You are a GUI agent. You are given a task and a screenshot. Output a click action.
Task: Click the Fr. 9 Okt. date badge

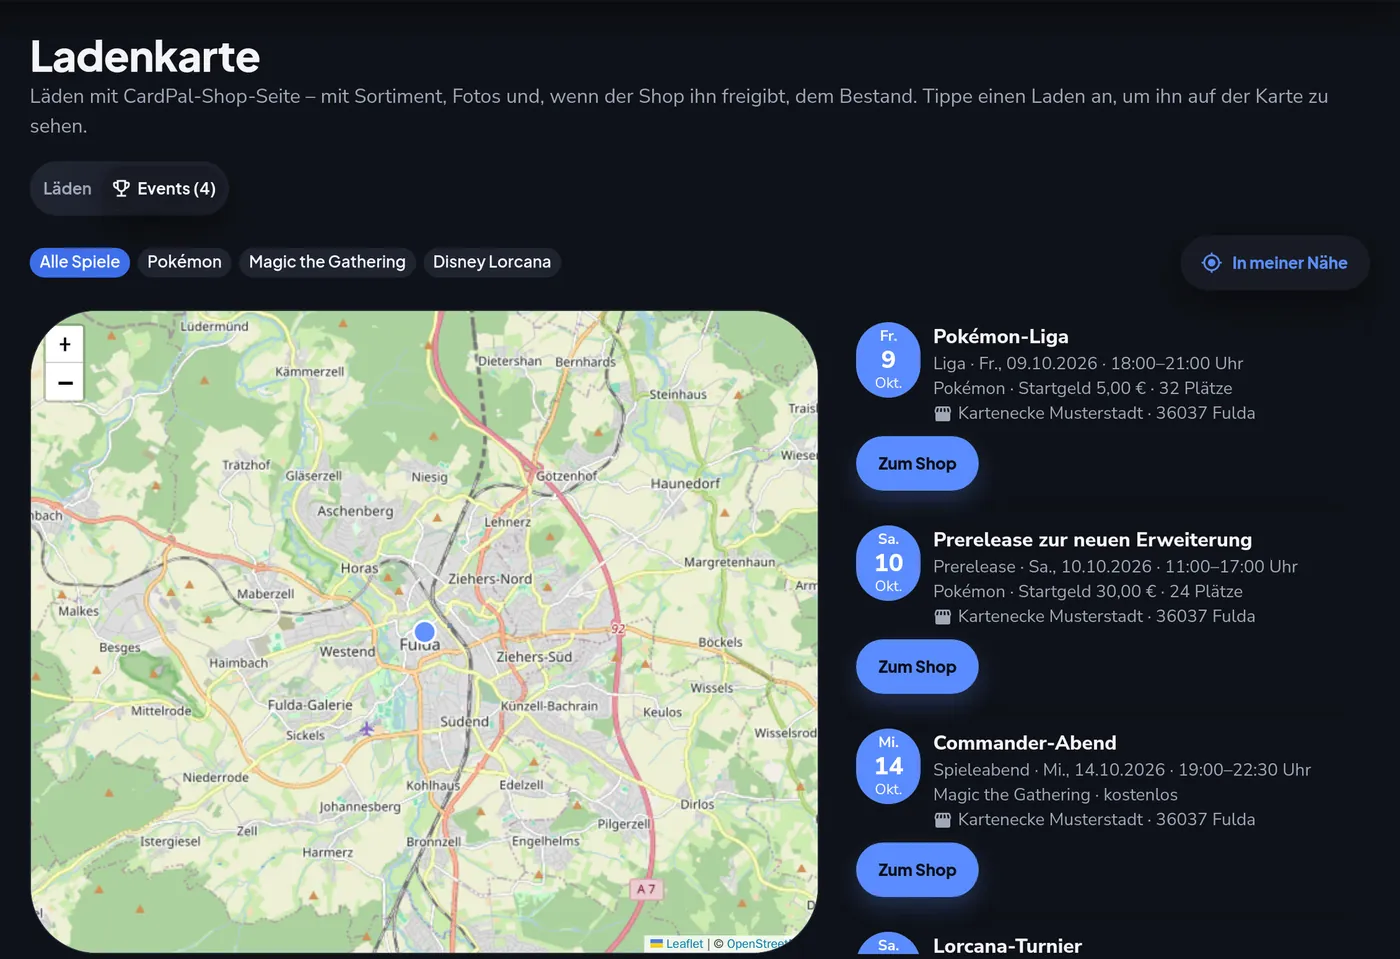(888, 360)
